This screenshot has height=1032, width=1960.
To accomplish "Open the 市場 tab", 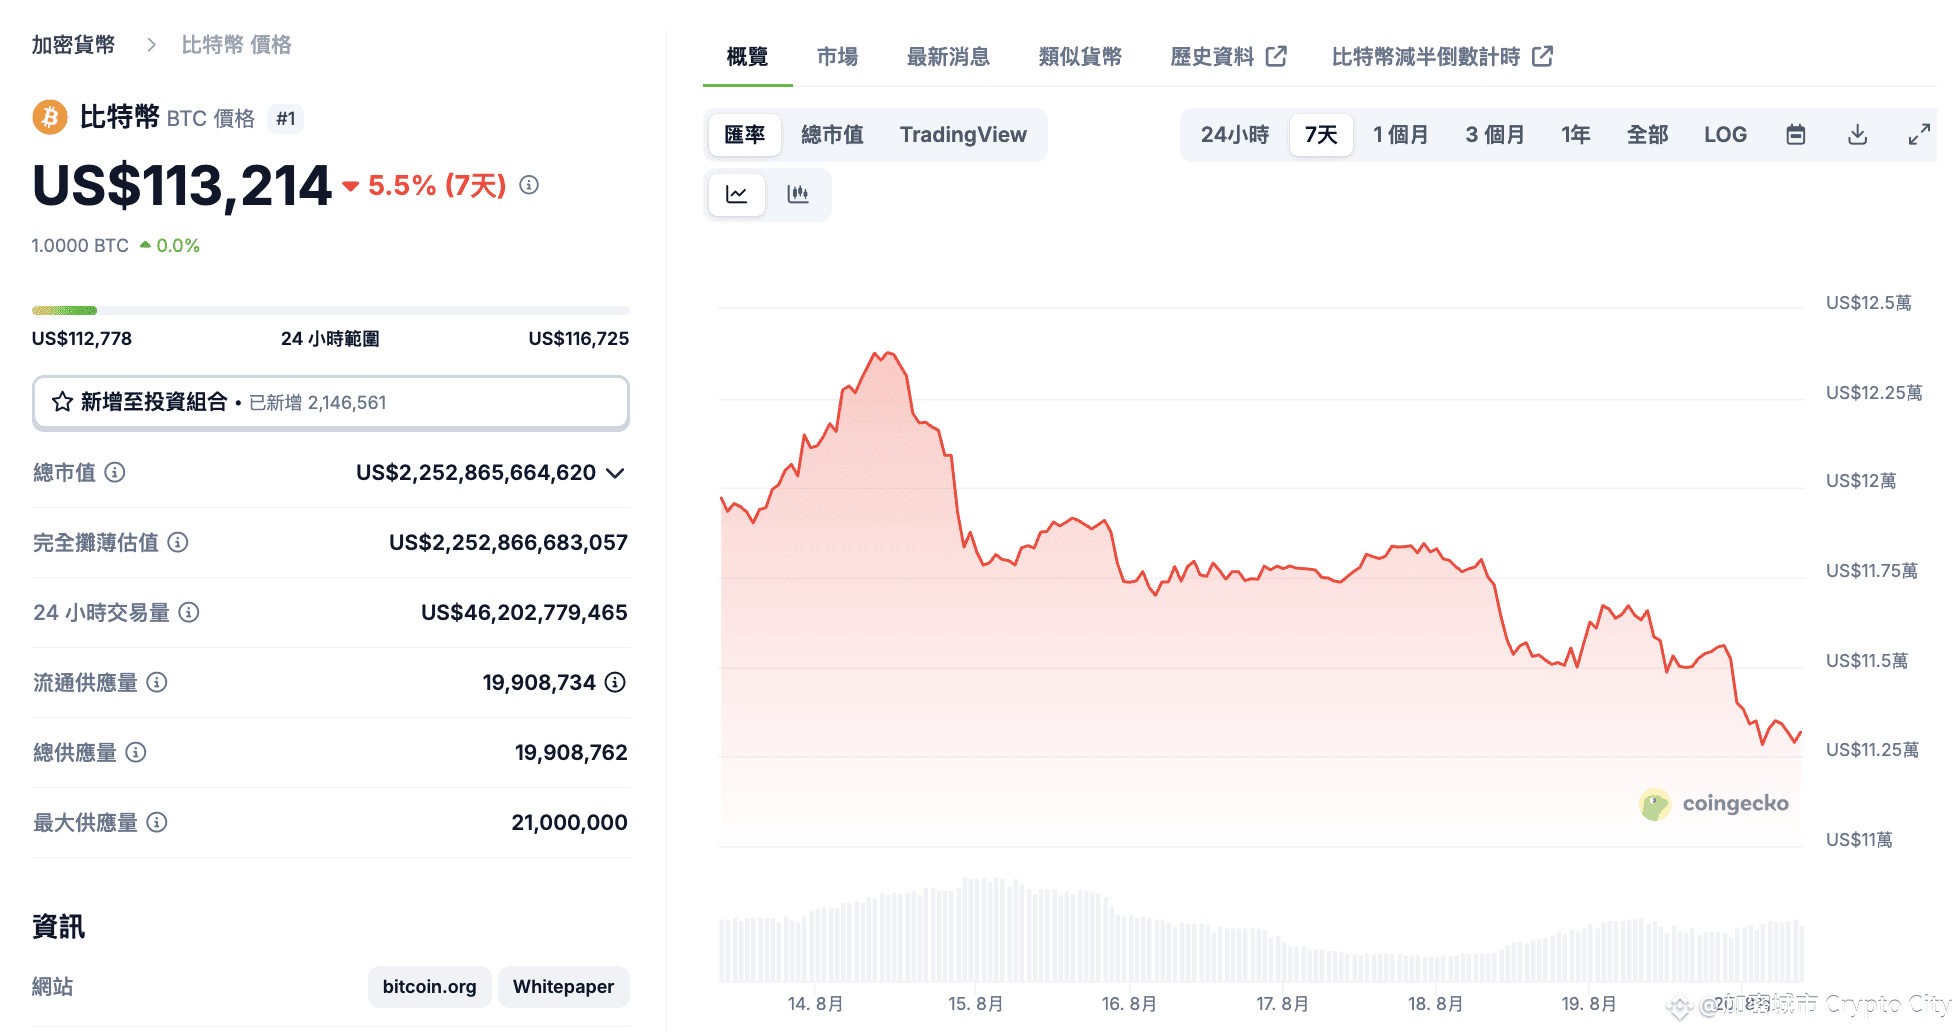I will pyautogui.click(x=837, y=57).
